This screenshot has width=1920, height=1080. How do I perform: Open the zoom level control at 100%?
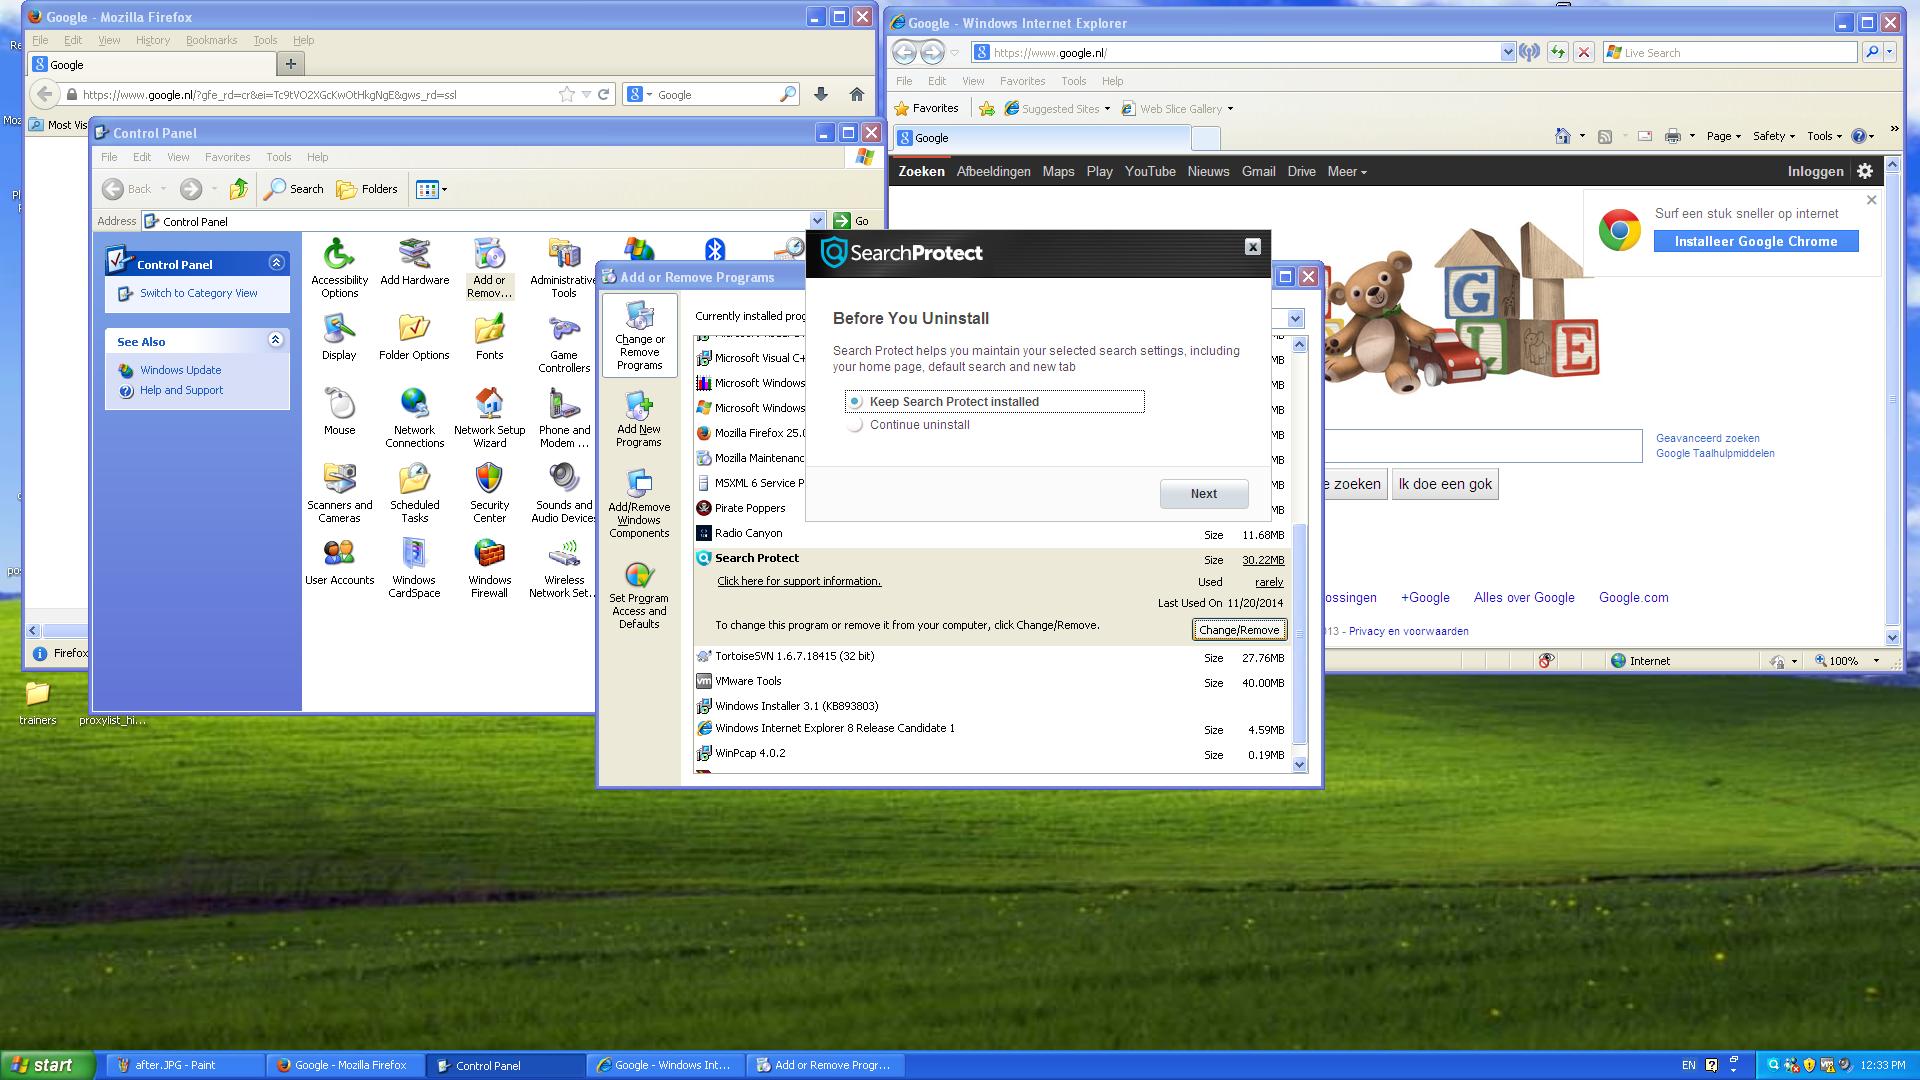click(x=1847, y=661)
